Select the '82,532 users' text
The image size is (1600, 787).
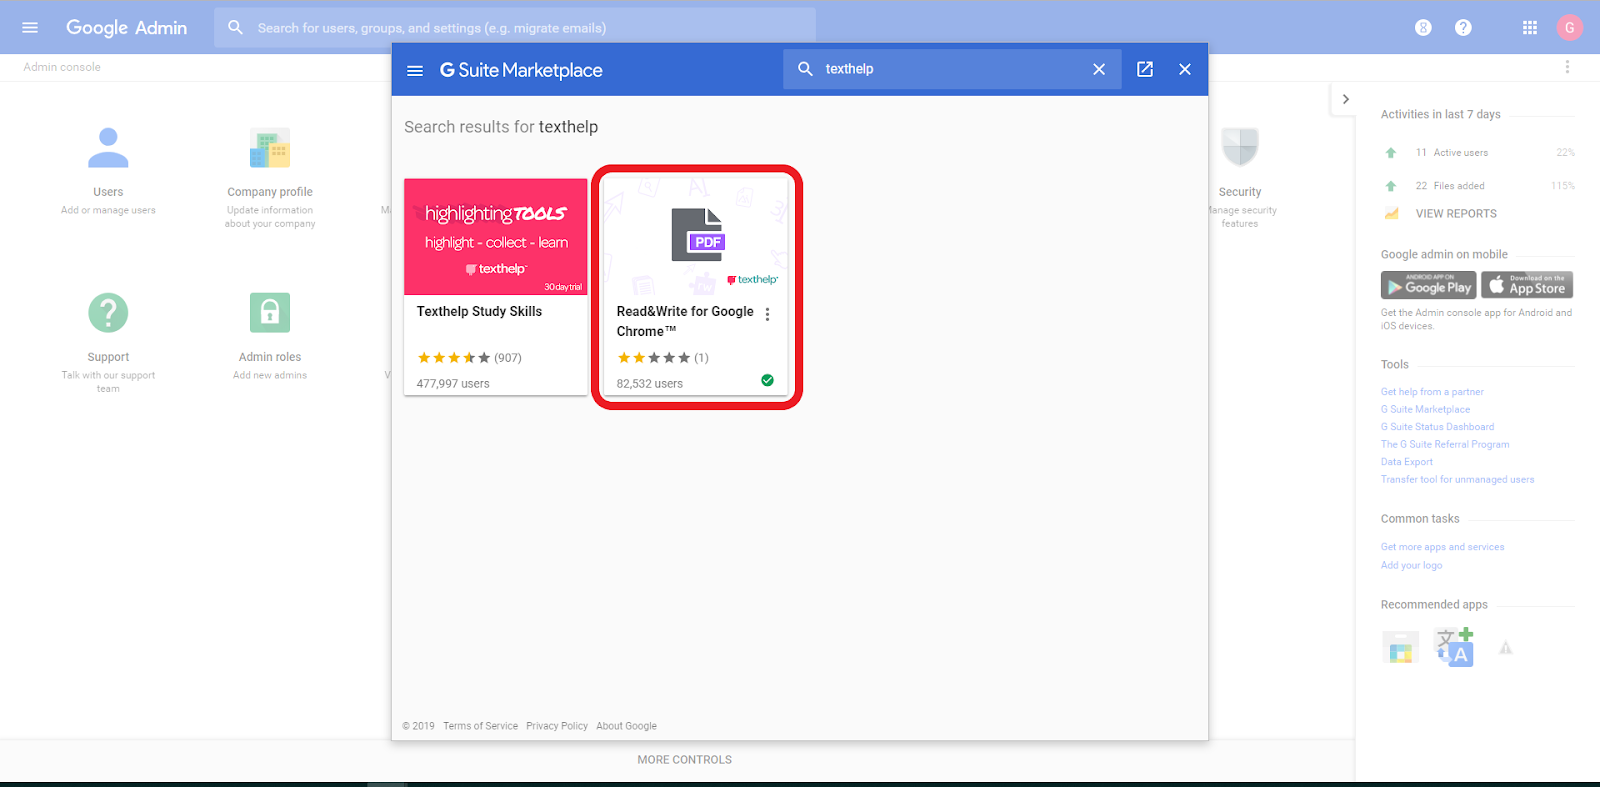650,383
